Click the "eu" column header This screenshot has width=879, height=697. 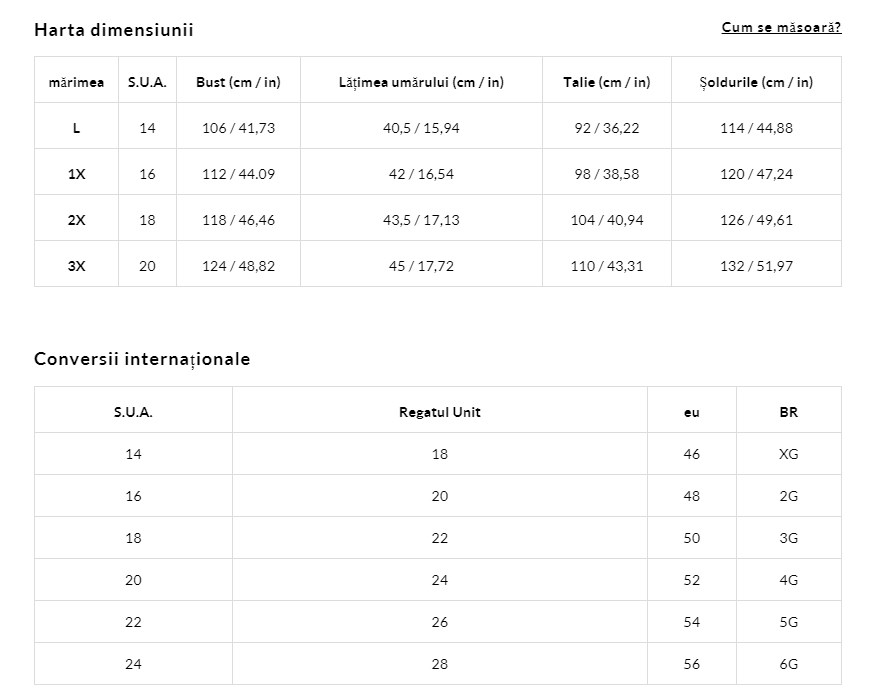click(692, 412)
